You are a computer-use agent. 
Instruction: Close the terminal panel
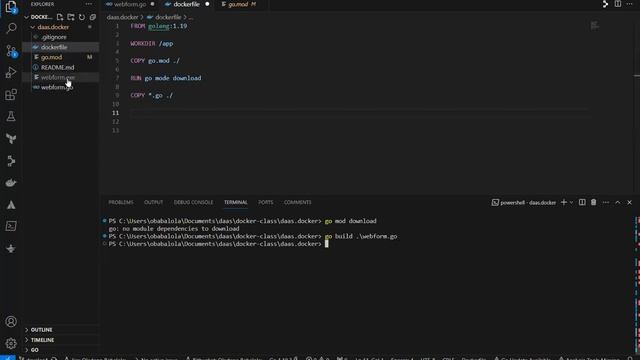tap(629, 202)
